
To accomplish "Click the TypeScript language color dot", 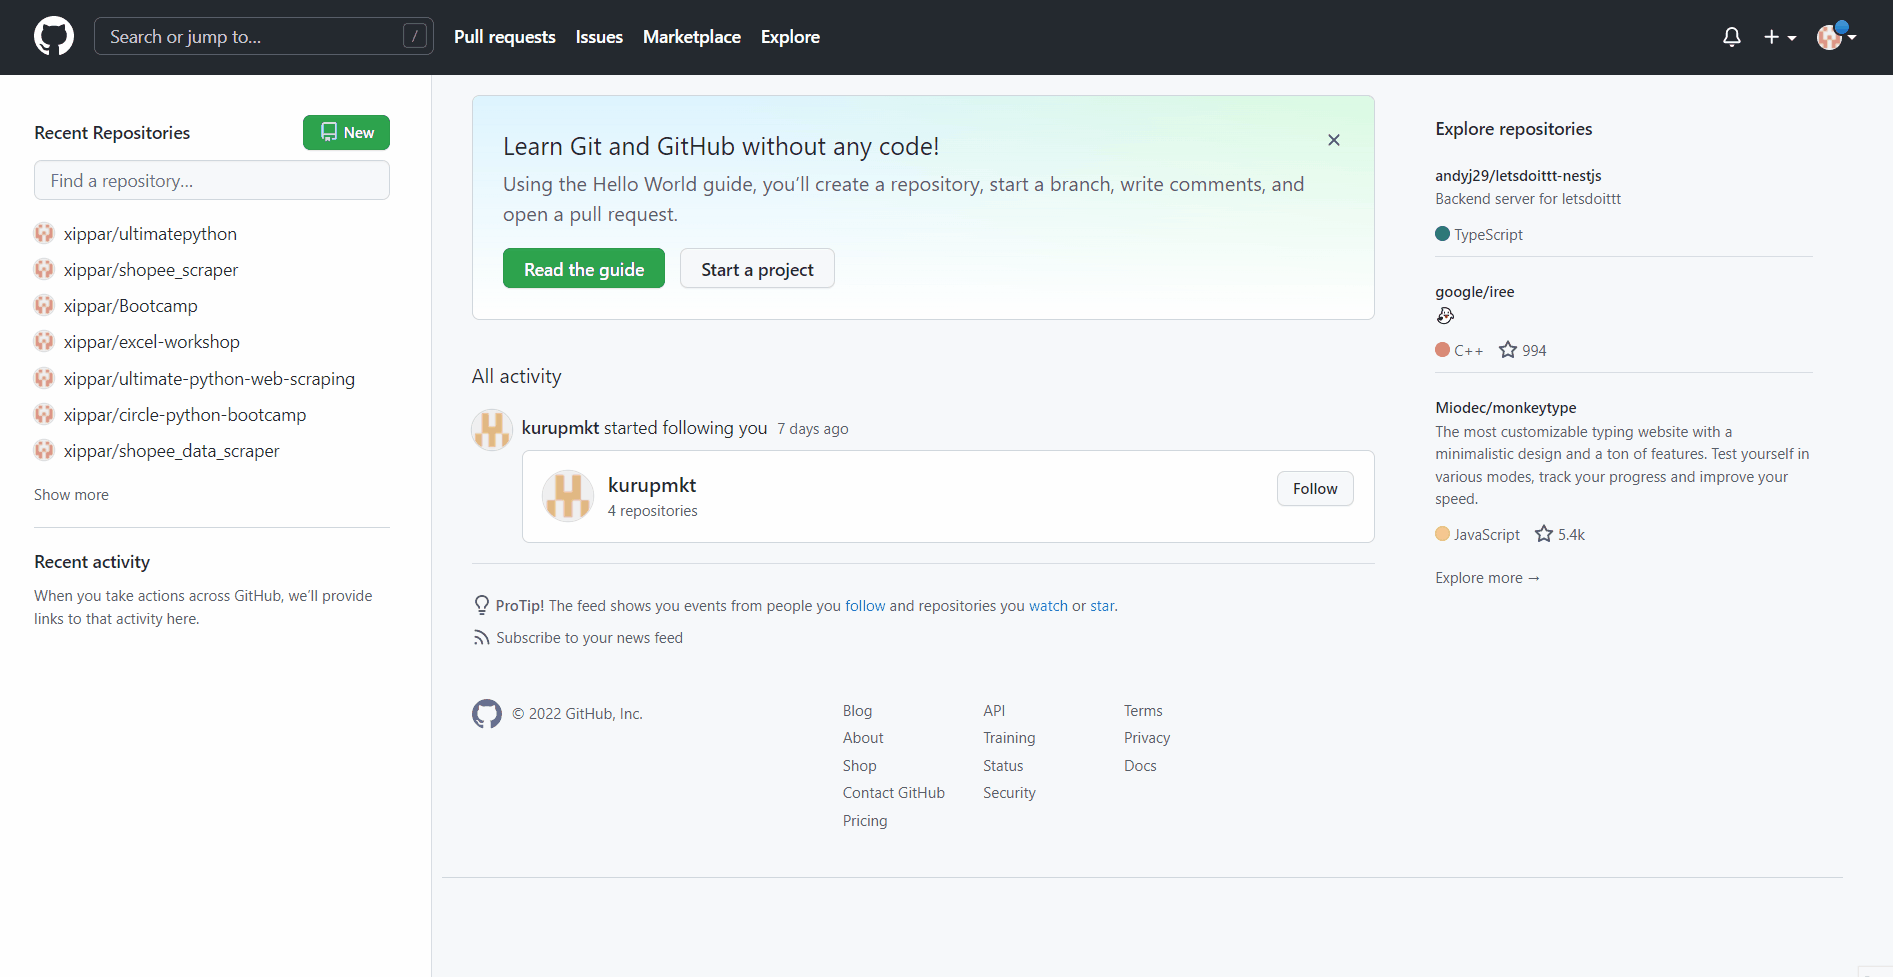I will click(1441, 233).
